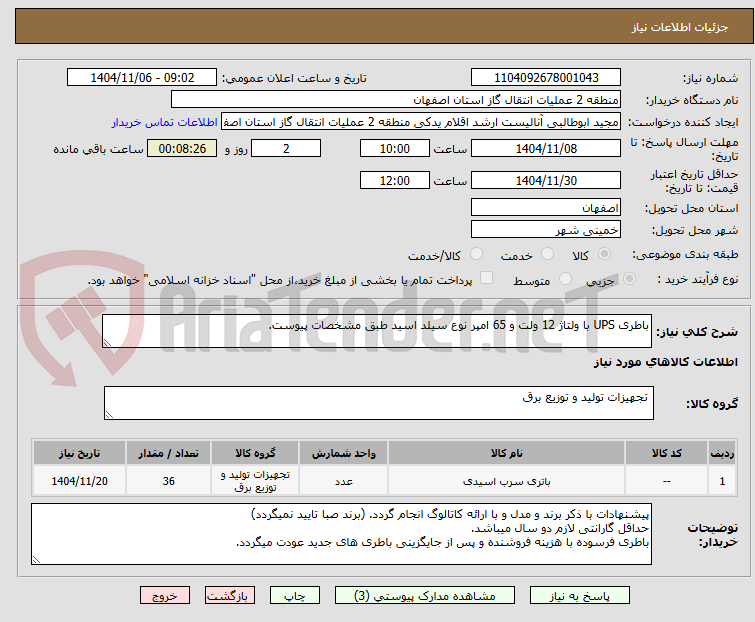Image resolution: width=755 pixels, height=622 pixels.
Task: Click the announcement date field 1404/11/06 - 09:02
Action: (x=142, y=78)
